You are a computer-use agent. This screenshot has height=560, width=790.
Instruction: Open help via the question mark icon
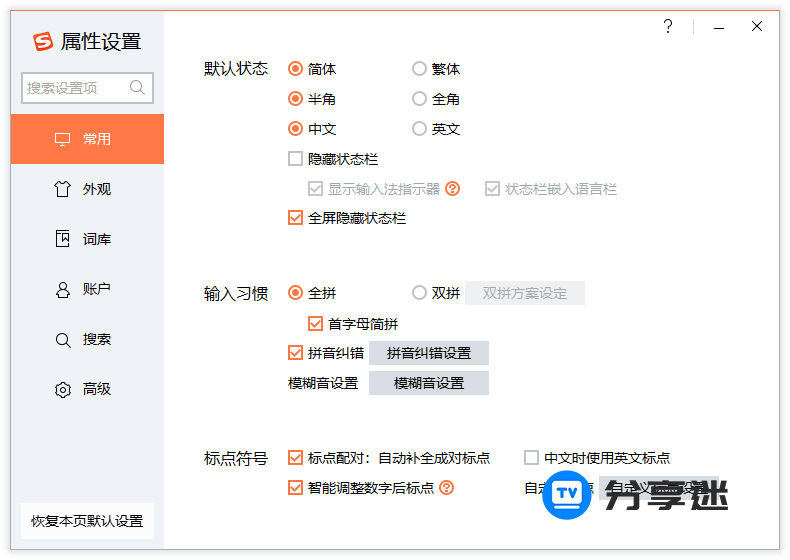tap(668, 26)
